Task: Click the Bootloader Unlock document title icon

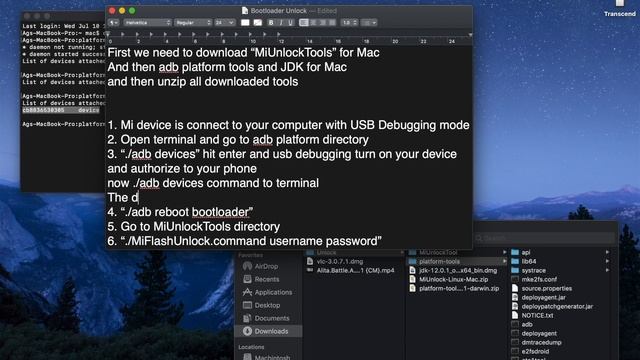Action: point(245,11)
